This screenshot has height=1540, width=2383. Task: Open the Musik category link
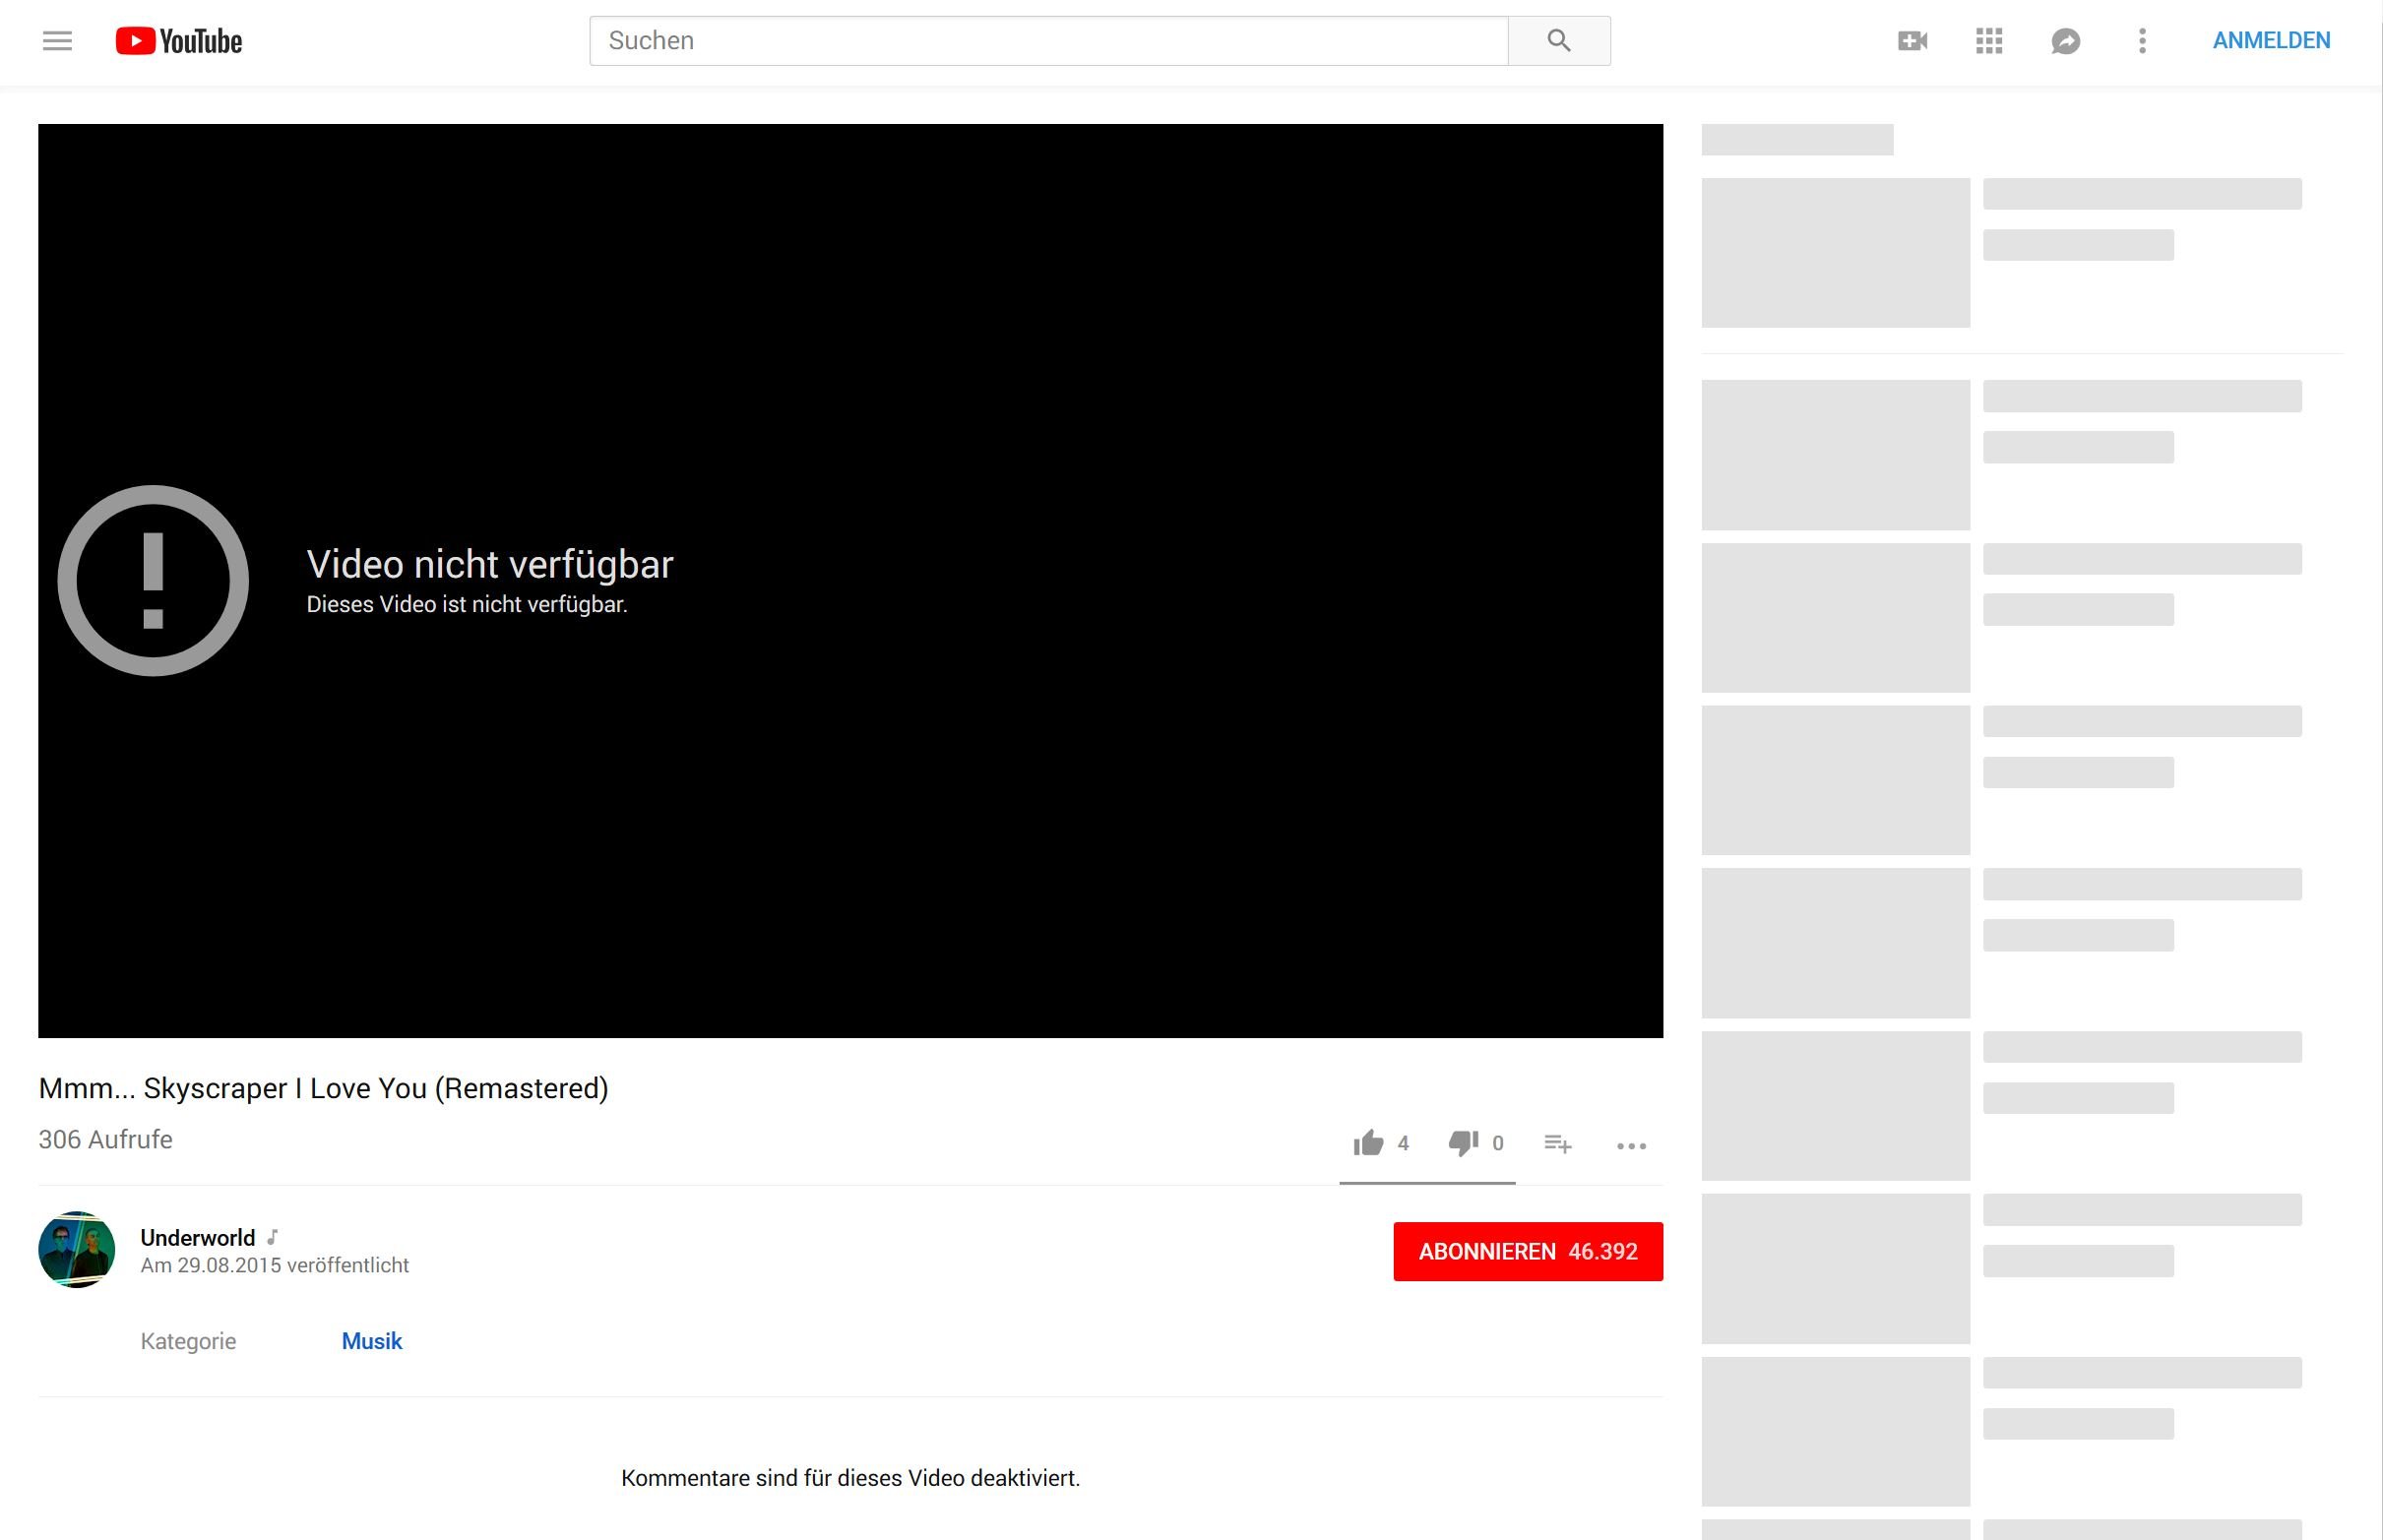pyautogui.click(x=371, y=1341)
